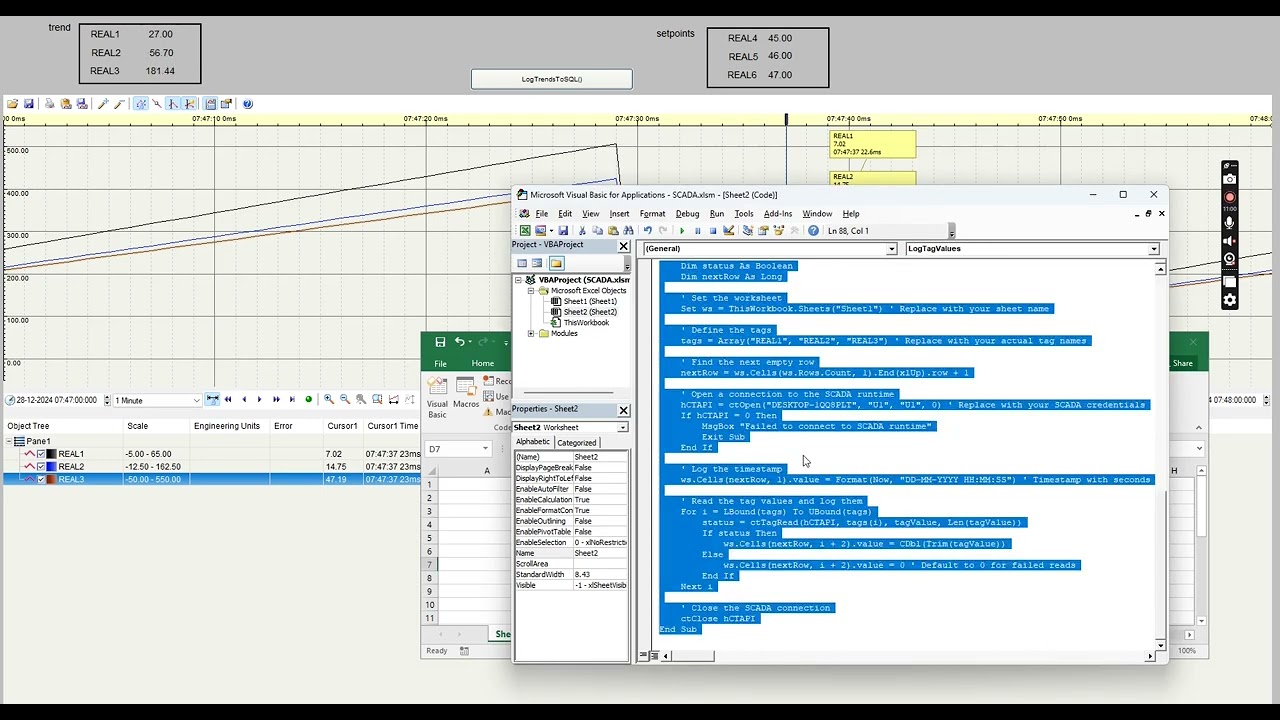Toggle the REAL3 pen checkbox
This screenshot has height=720, width=1280.
tap(41, 479)
